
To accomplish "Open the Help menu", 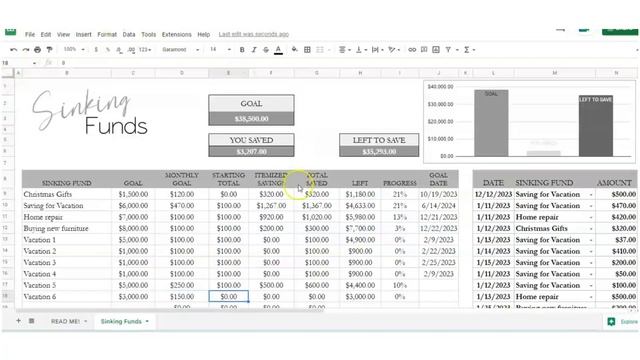I will click(204, 35).
